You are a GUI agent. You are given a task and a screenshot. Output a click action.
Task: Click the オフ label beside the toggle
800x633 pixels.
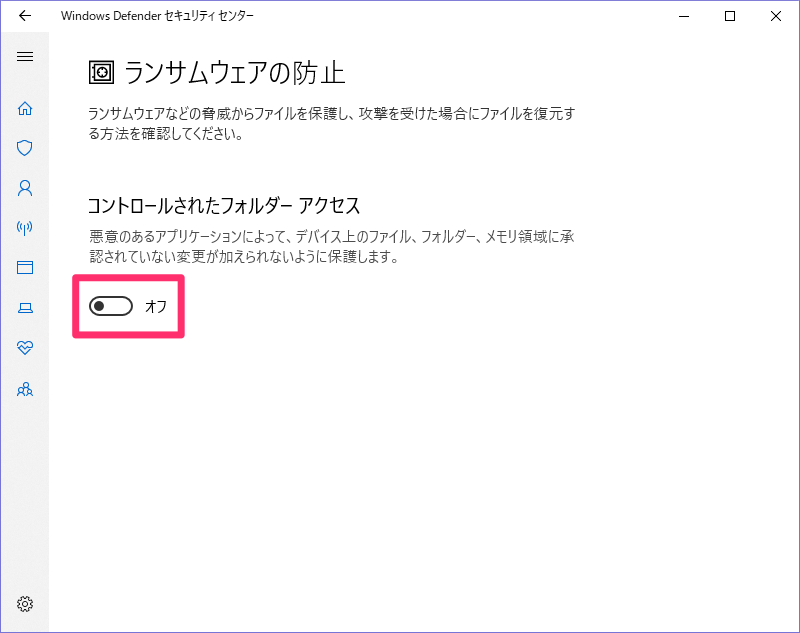click(156, 306)
